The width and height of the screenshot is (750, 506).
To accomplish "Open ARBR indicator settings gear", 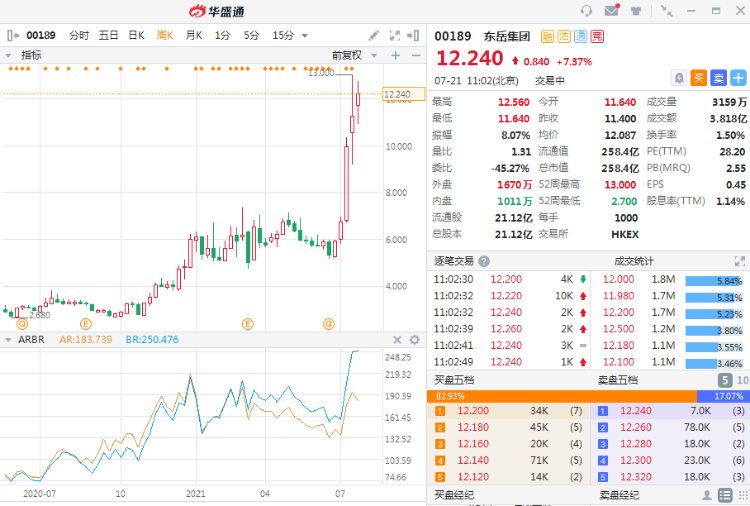I will (415, 340).
